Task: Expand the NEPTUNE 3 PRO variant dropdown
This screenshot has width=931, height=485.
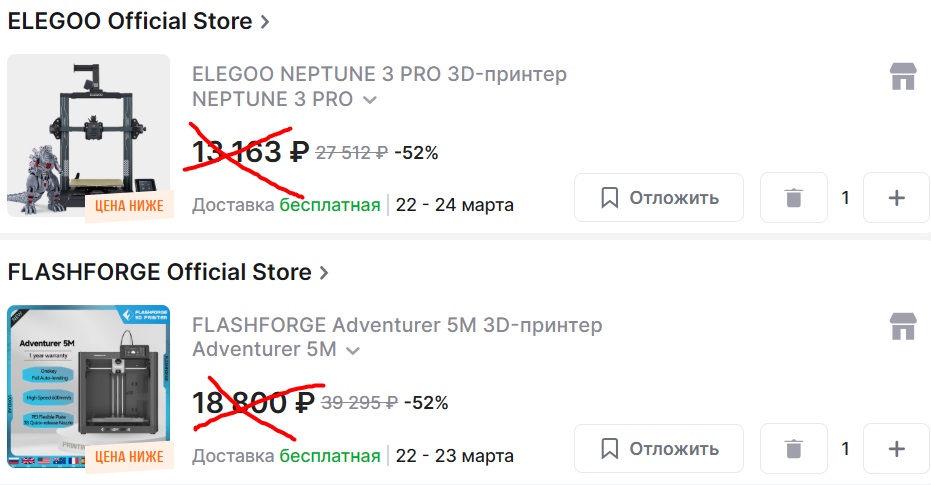Action: pos(369,100)
